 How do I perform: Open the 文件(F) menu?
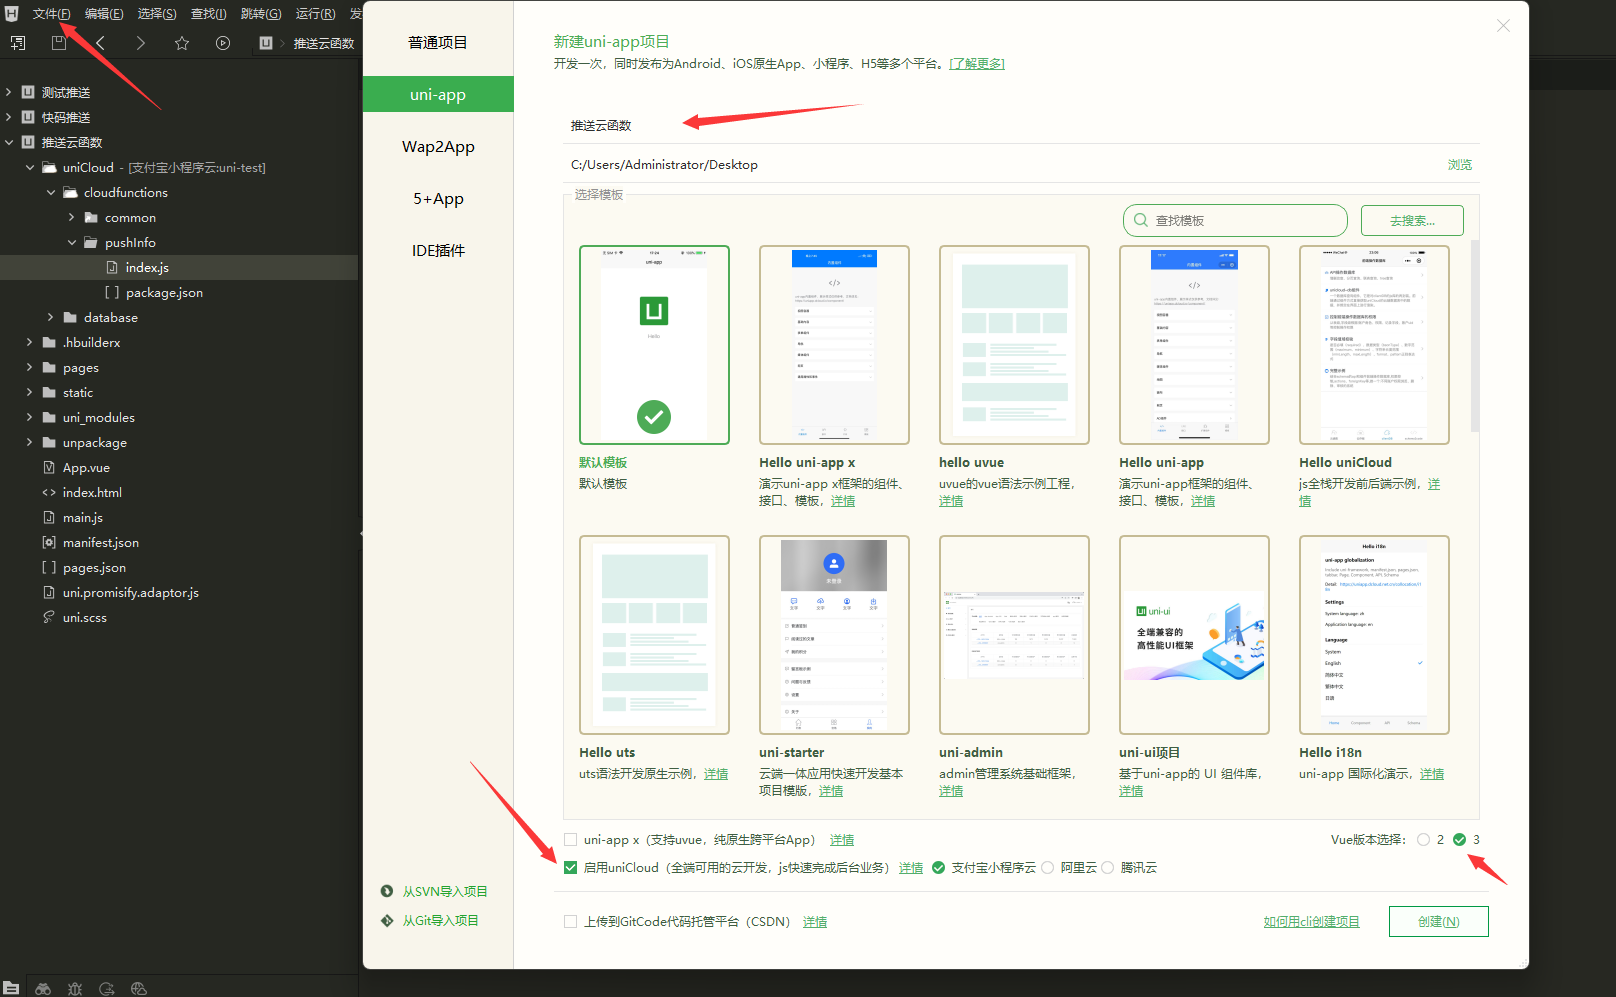tap(51, 14)
